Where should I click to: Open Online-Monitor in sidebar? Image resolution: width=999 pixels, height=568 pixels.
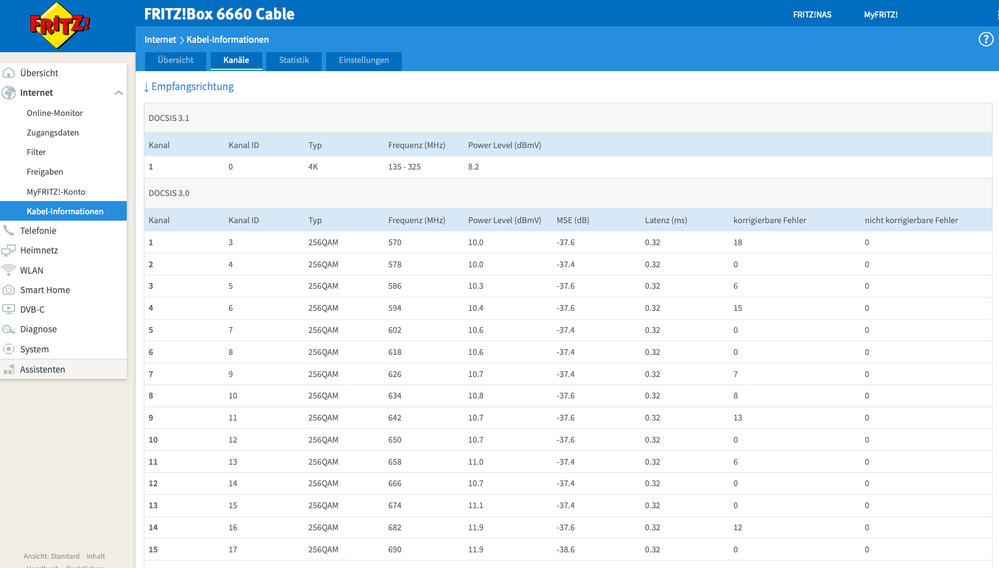[x=55, y=113]
